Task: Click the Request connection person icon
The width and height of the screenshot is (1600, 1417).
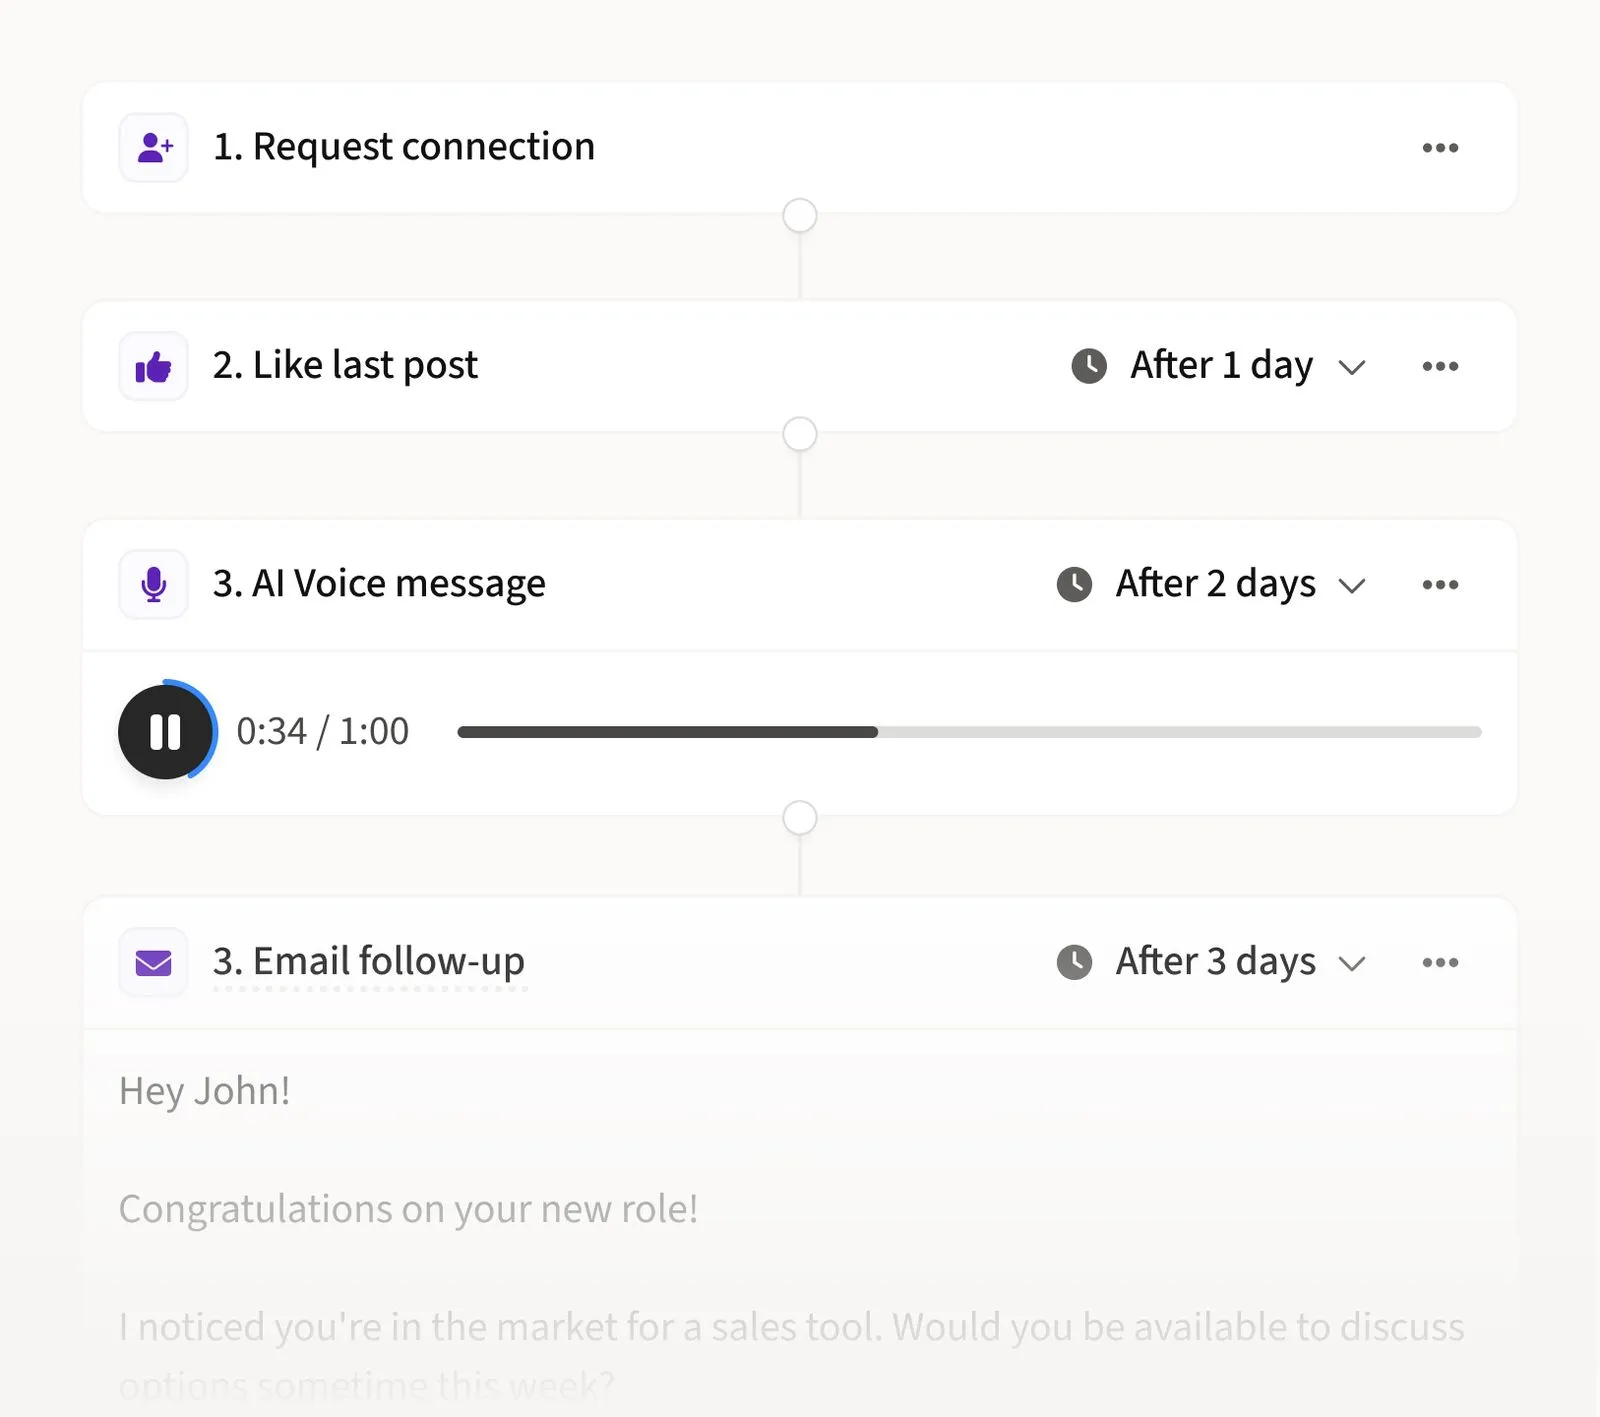Action: 154,148
